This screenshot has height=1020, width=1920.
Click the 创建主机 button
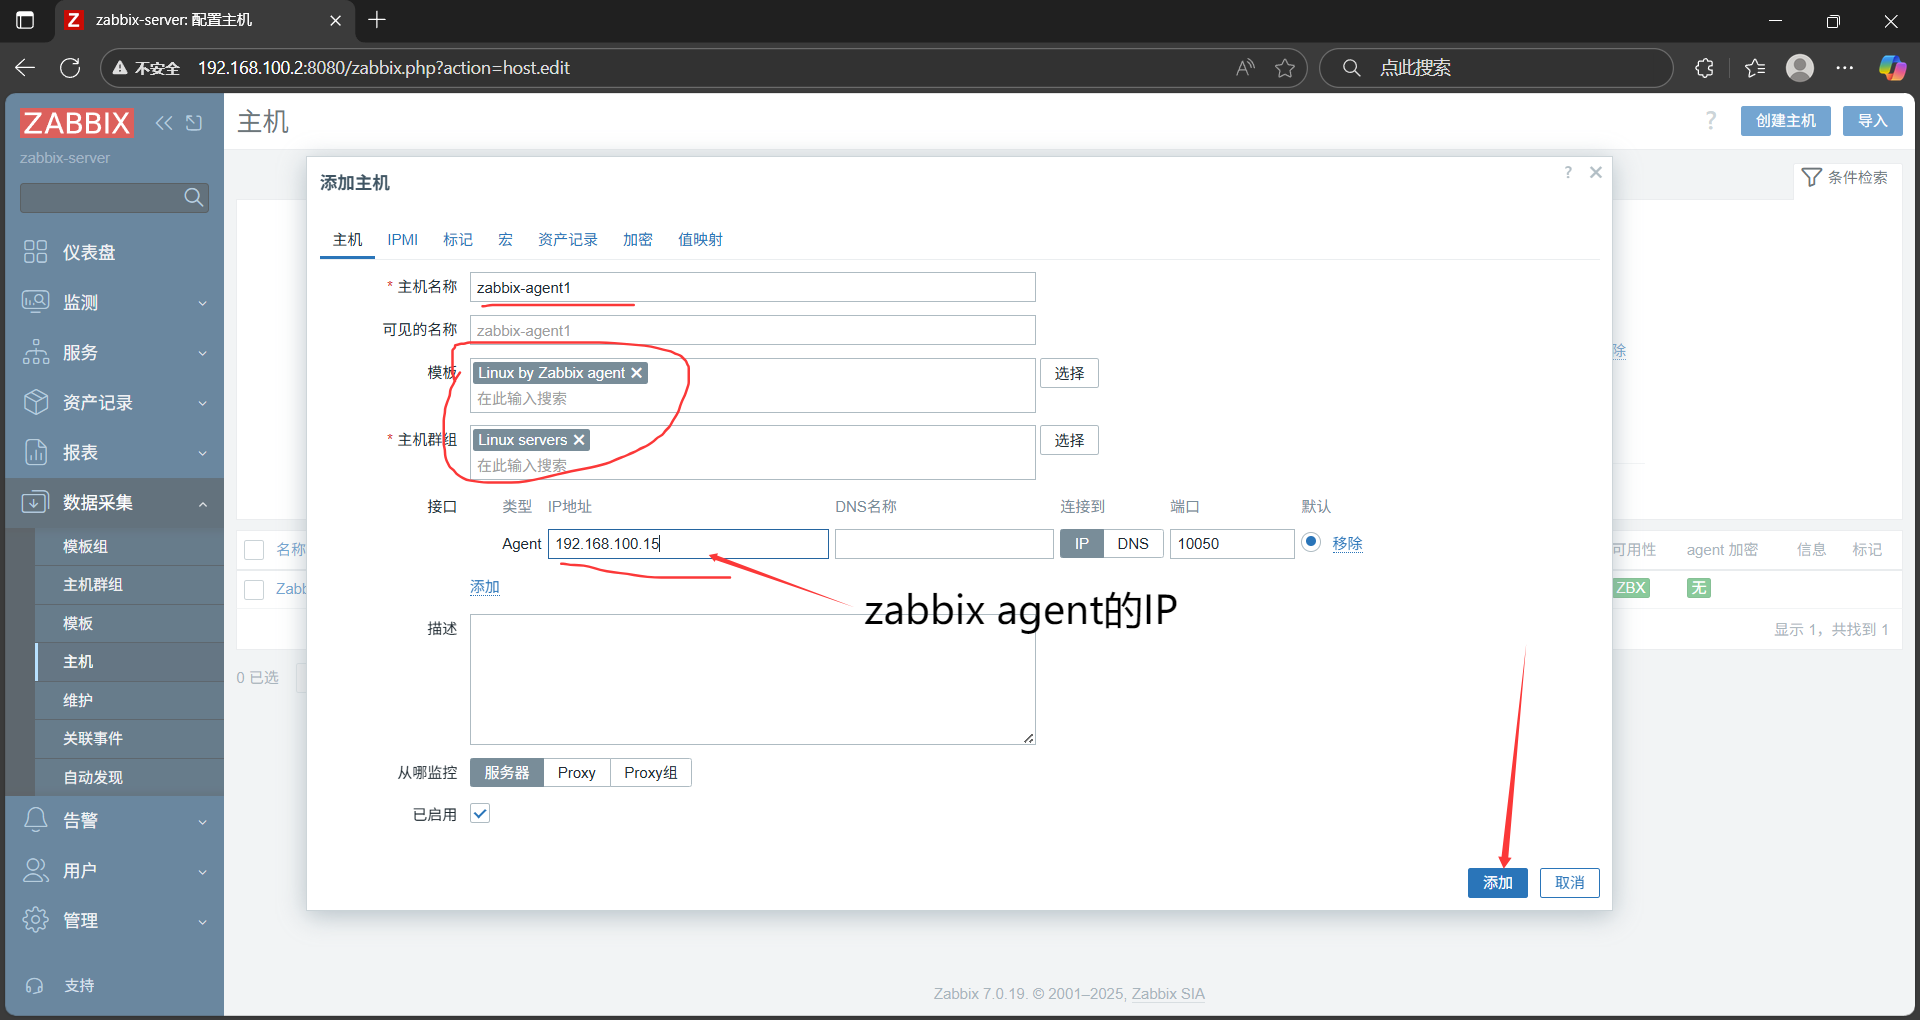pyautogui.click(x=1786, y=121)
